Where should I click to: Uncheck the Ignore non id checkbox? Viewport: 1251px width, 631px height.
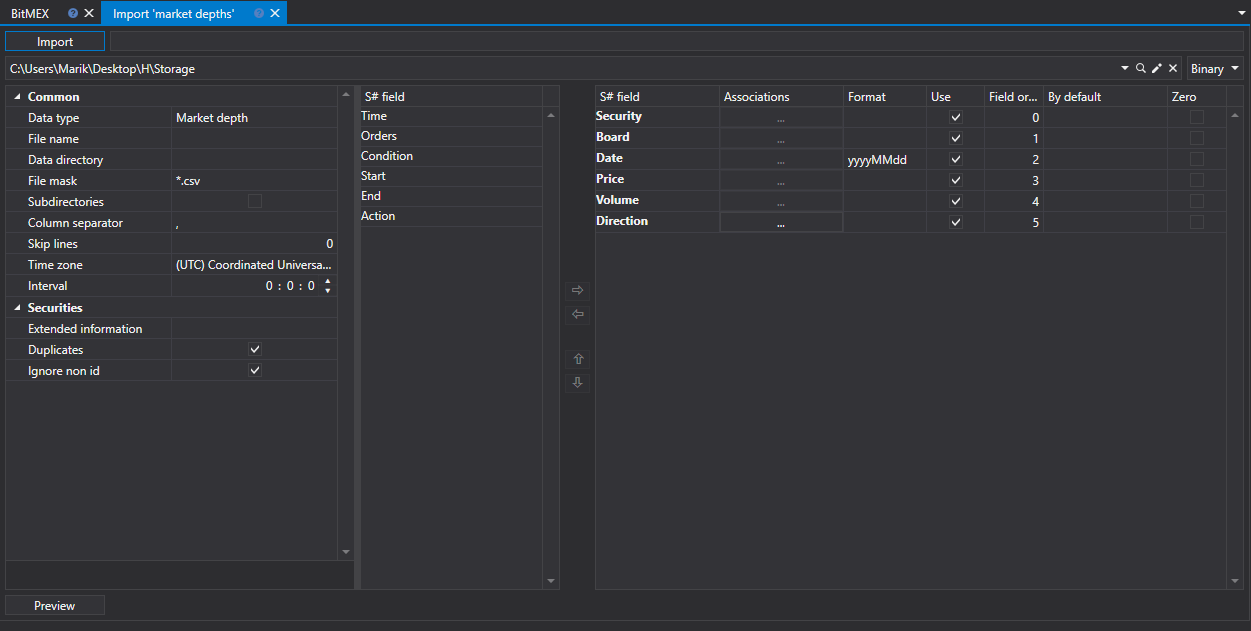pos(255,371)
